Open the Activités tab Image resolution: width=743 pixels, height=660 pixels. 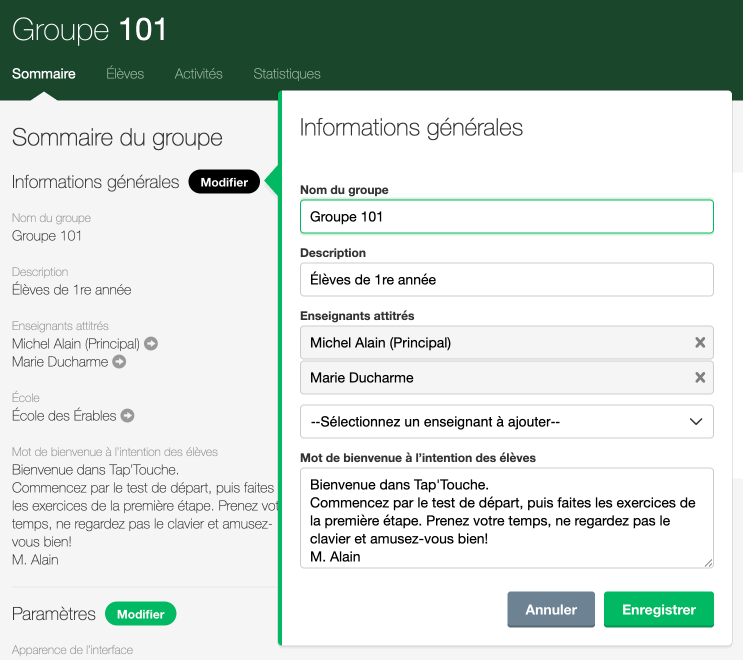pos(198,74)
